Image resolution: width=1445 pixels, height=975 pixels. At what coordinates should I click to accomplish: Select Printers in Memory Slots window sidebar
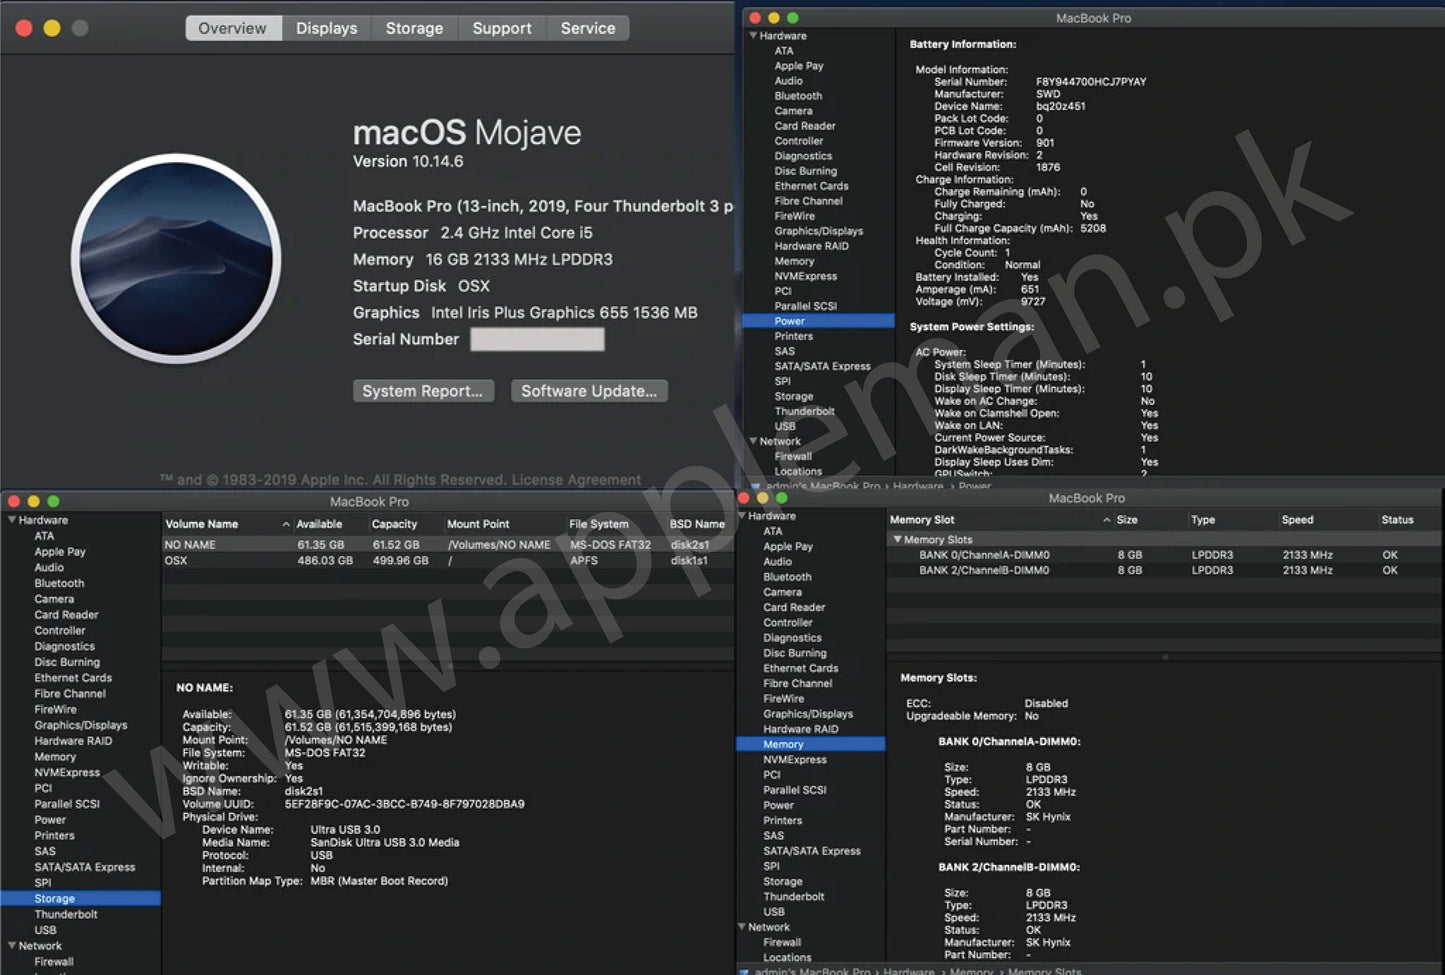(x=782, y=821)
